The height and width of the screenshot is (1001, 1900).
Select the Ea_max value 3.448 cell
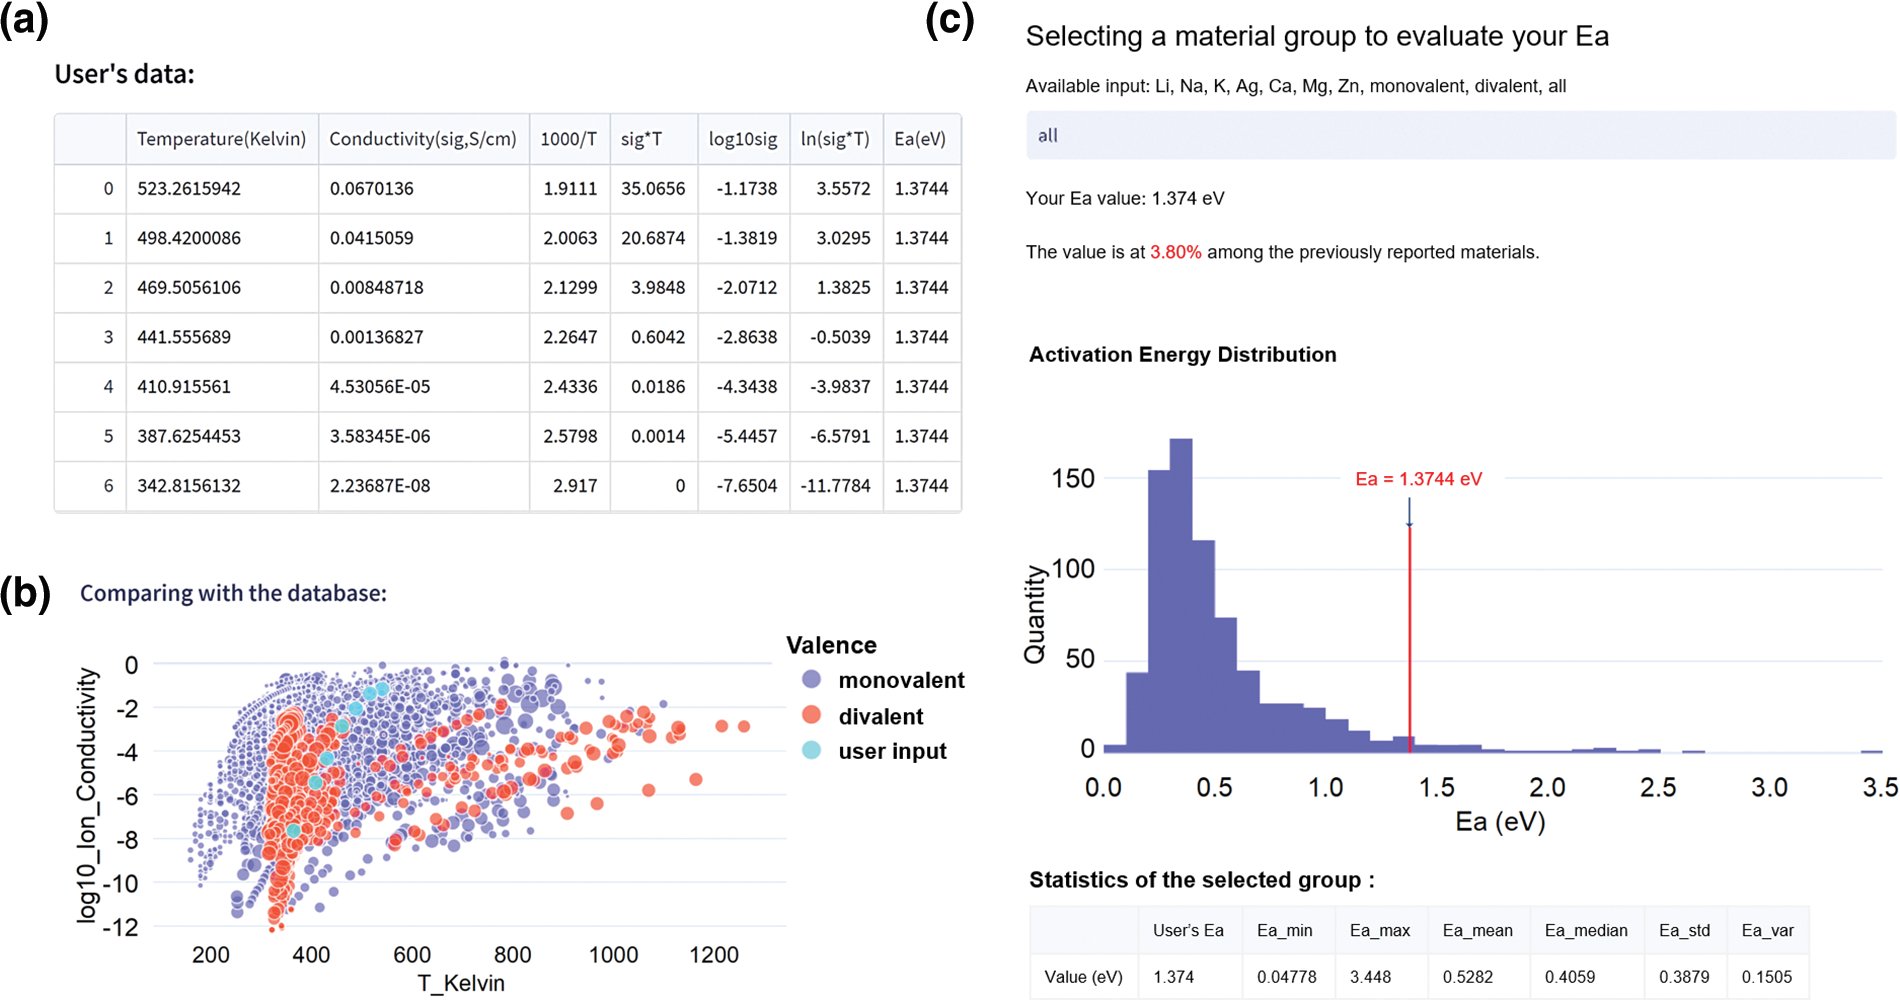tap(1370, 977)
